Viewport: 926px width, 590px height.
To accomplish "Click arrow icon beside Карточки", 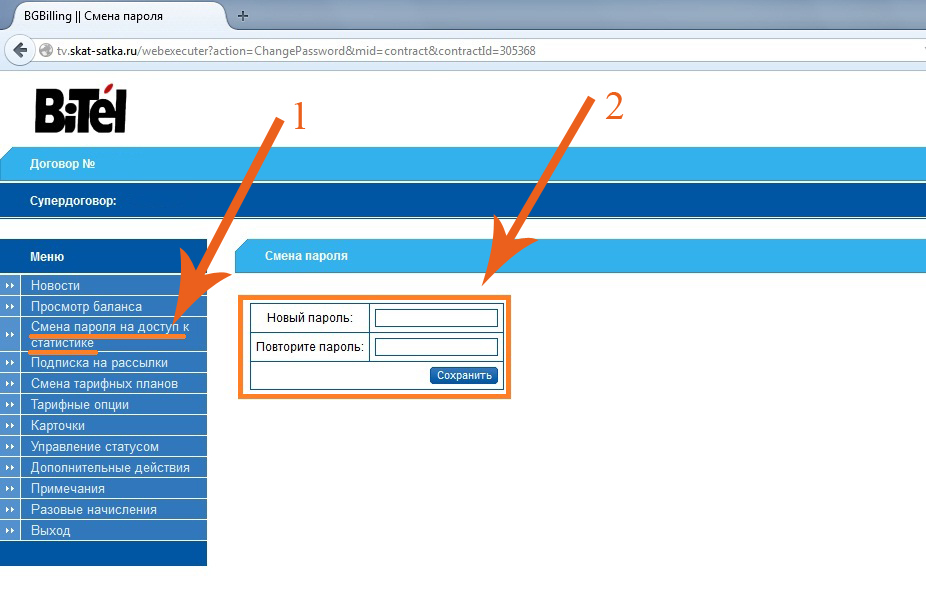I will (9, 426).
